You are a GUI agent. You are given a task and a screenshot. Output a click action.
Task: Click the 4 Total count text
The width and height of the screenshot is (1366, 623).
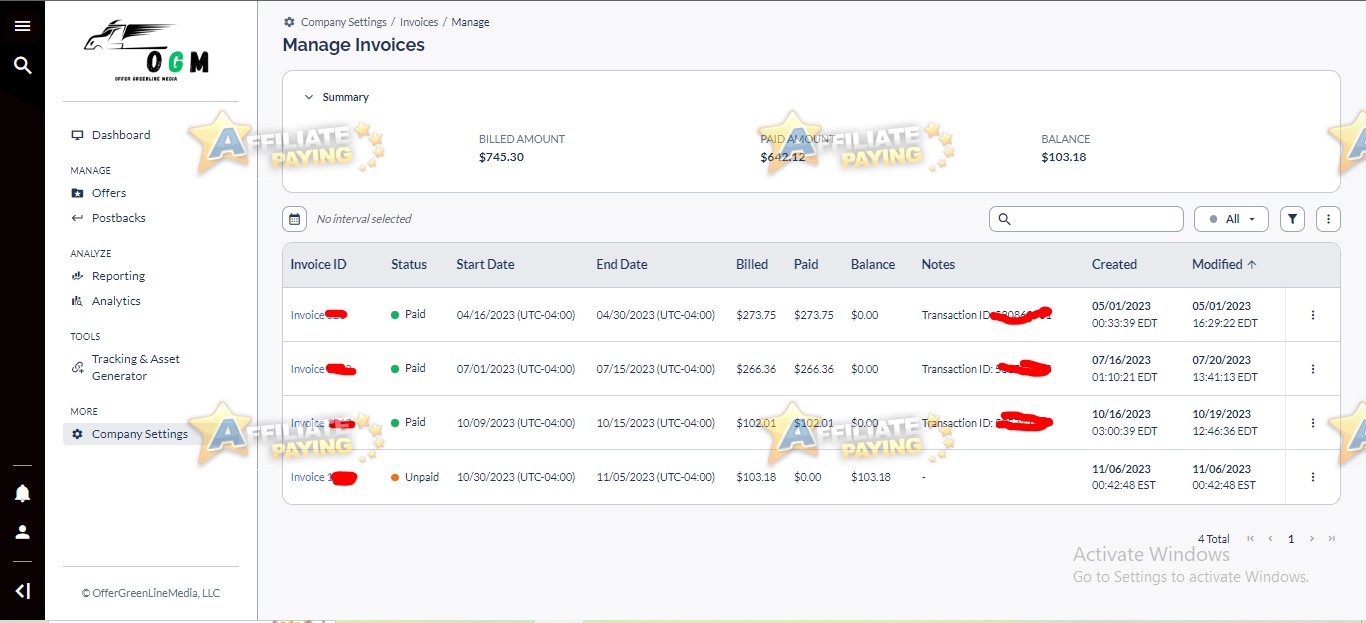1214,539
